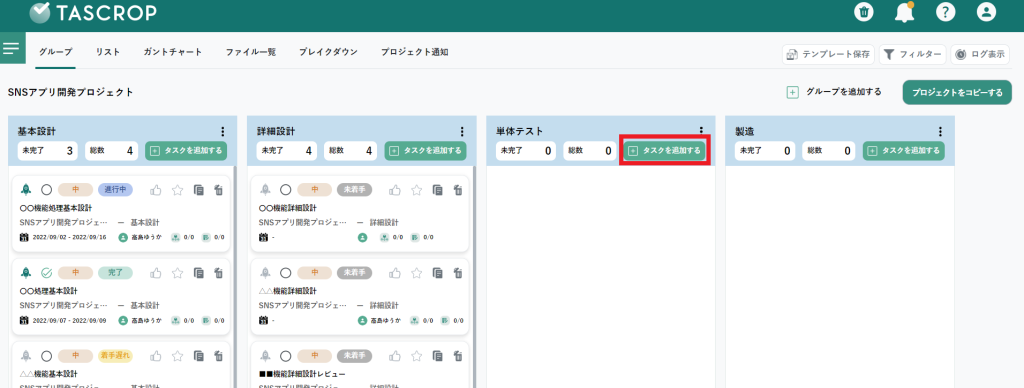Trash the 〇〇処理基本設計 task card
Viewport: 1024px width, 388px height.
(219, 273)
